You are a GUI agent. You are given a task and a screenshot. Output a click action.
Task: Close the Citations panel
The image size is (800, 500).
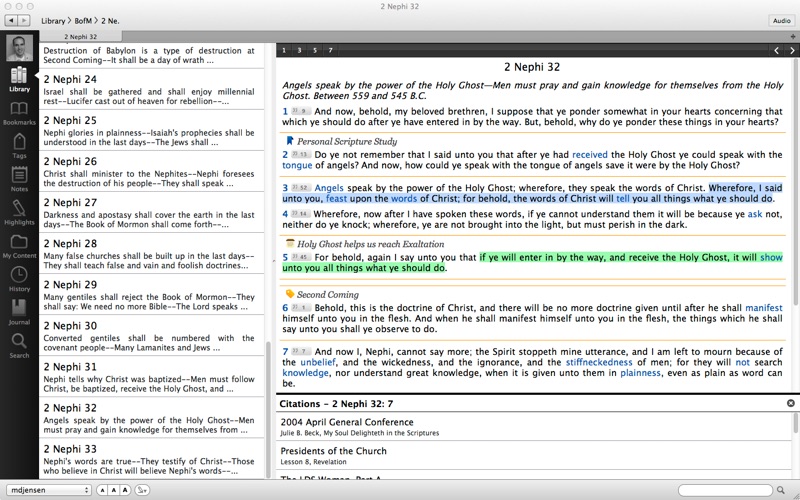click(x=791, y=403)
